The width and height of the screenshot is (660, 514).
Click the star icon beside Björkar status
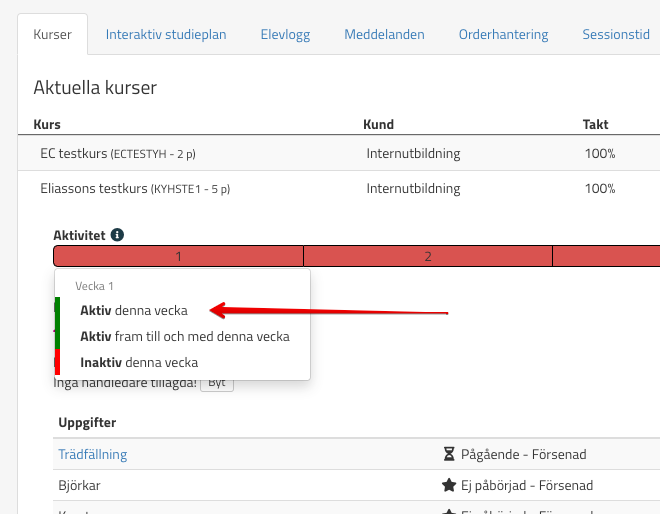pyautogui.click(x=448, y=485)
